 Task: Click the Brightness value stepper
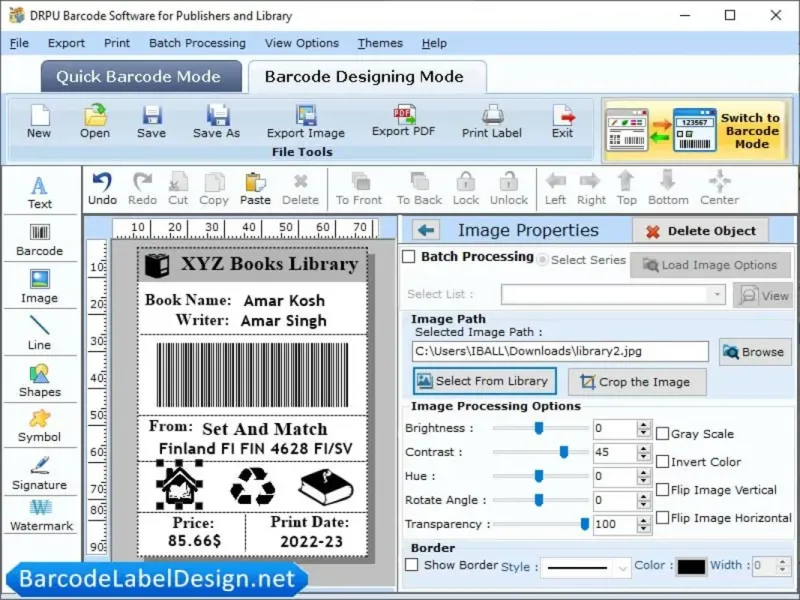click(x=643, y=428)
